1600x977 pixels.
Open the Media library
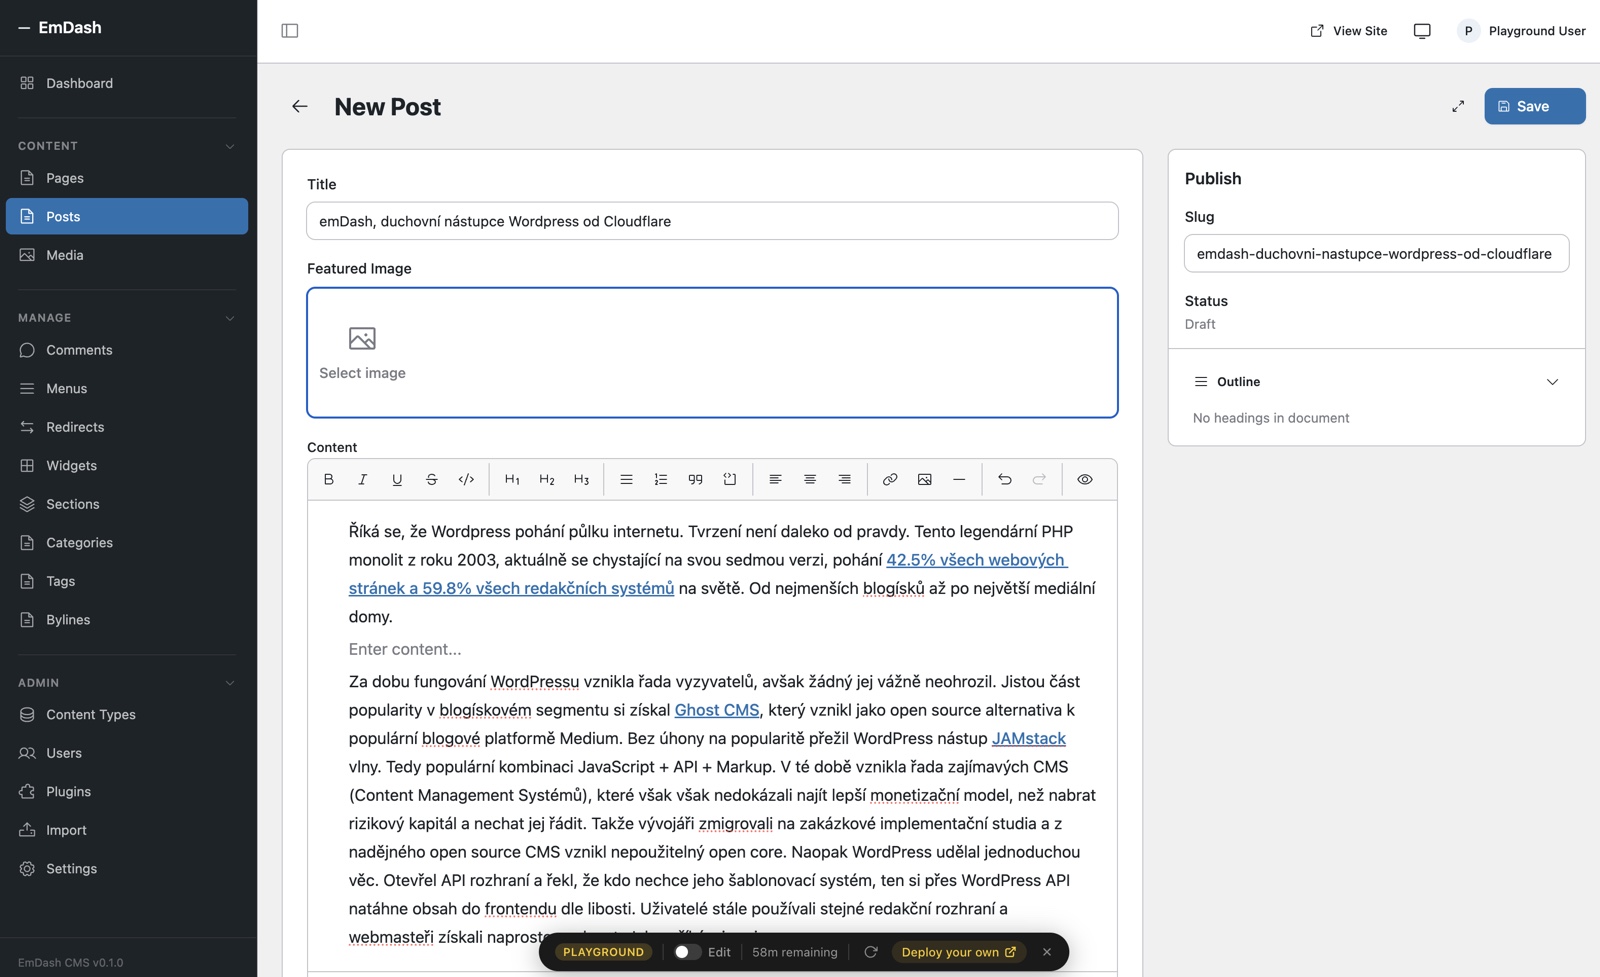click(127, 255)
